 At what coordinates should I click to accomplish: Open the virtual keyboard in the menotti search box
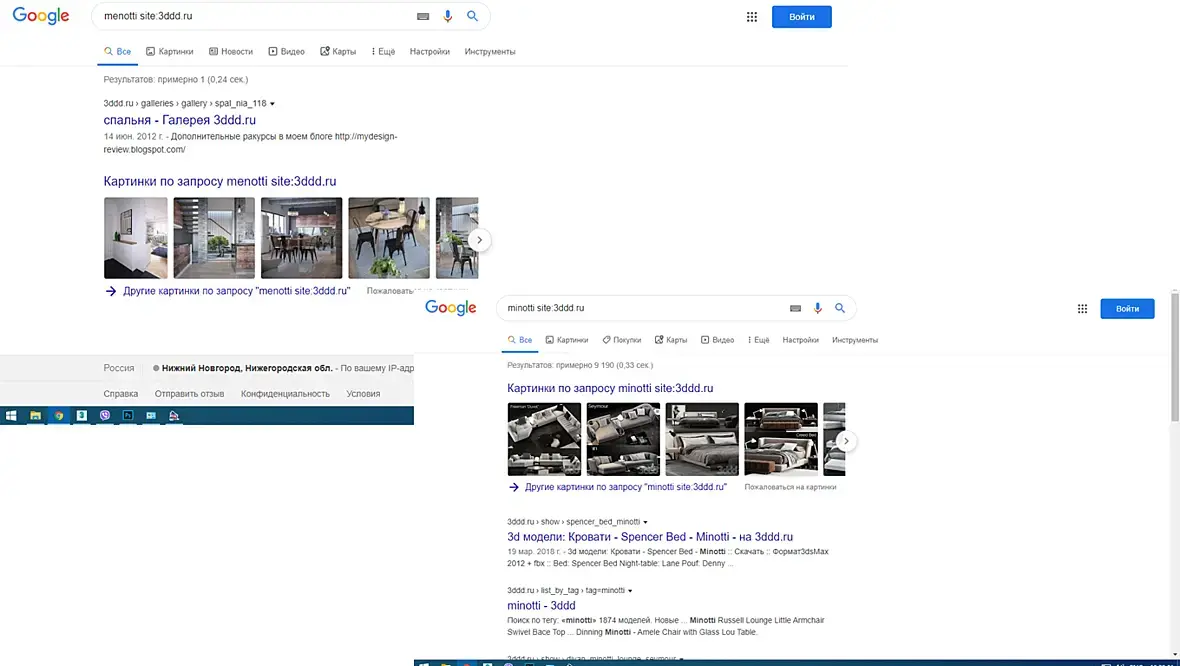click(423, 16)
